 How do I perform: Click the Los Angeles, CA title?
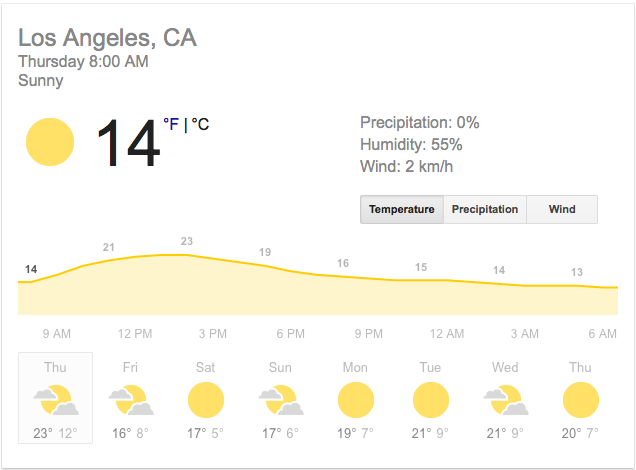tap(107, 38)
